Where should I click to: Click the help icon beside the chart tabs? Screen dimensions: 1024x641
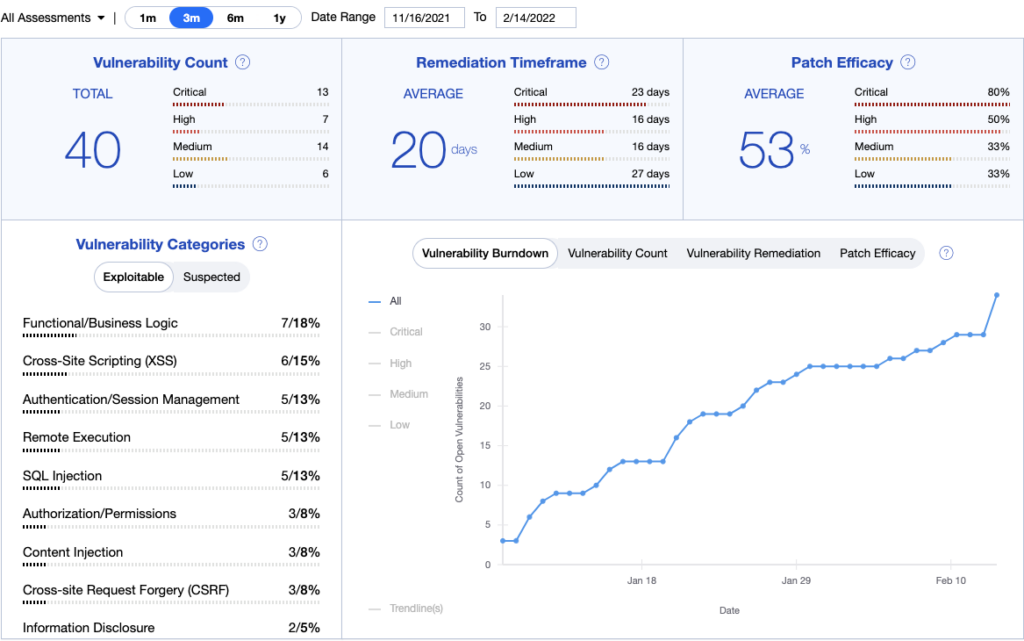(x=945, y=253)
